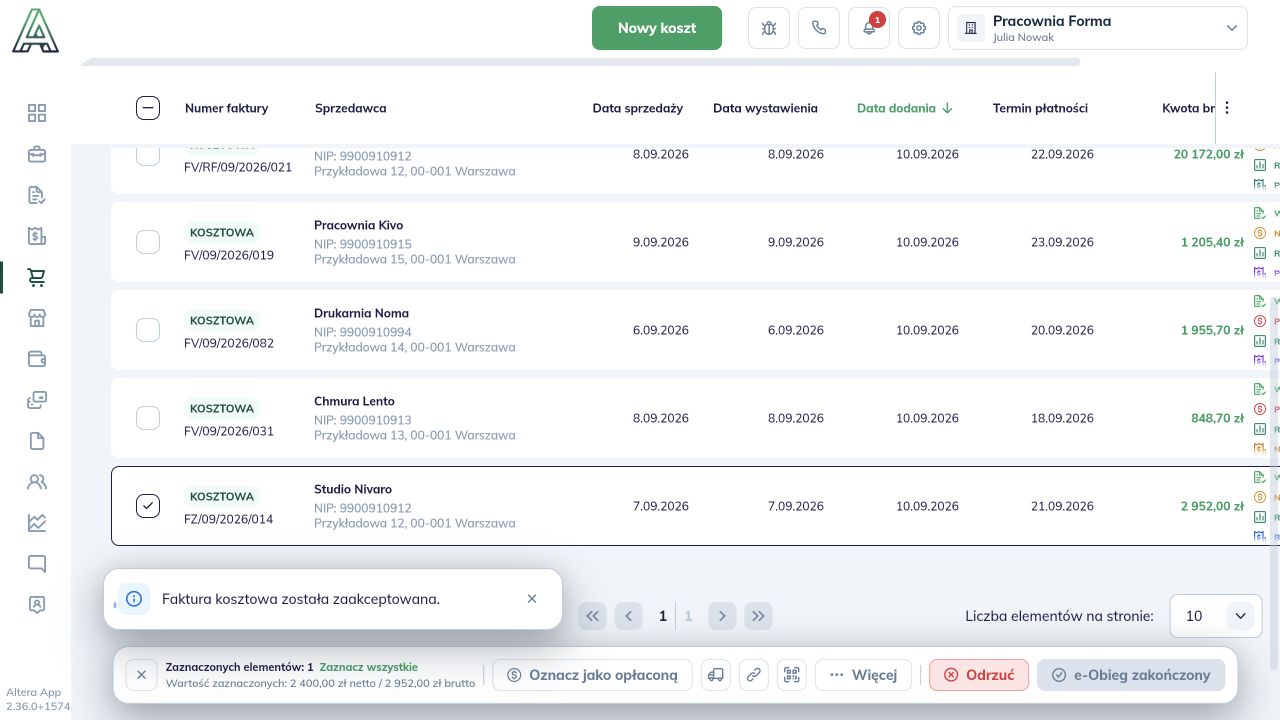Select checkbox for Drukarnia Noma invoice
Viewport: 1280px width, 720px height.
coord(148,330)
